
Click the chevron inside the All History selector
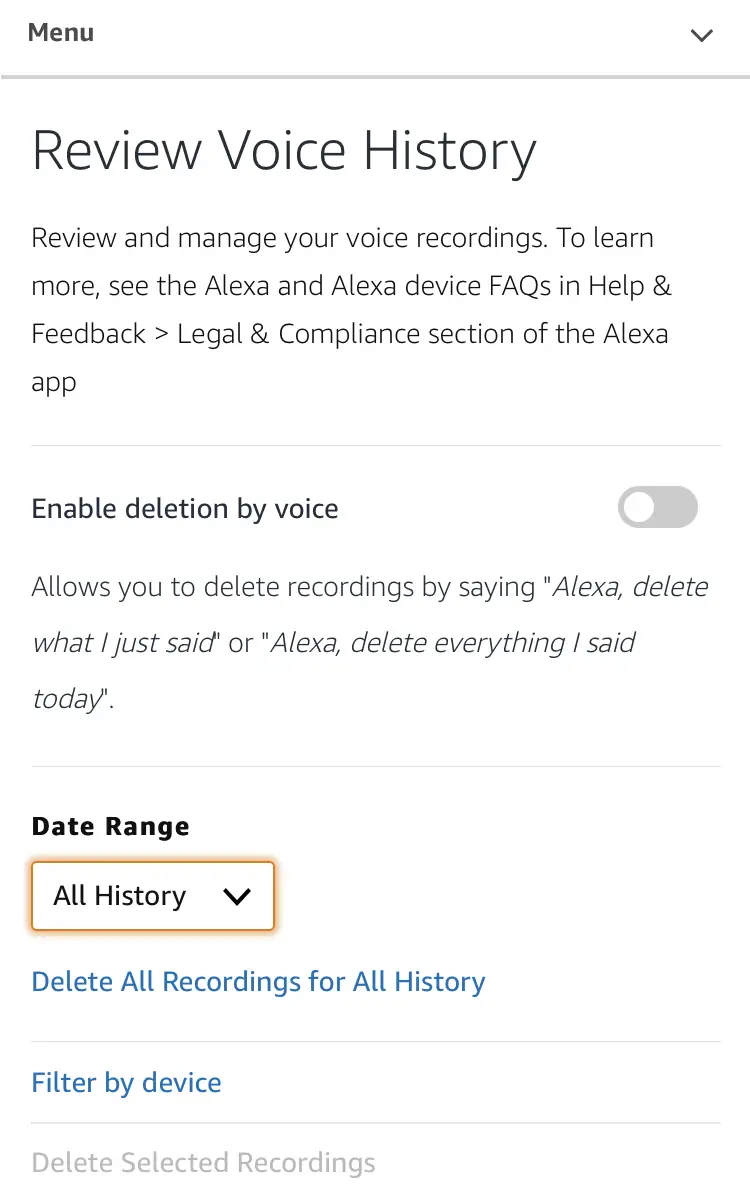click(237, 896)
